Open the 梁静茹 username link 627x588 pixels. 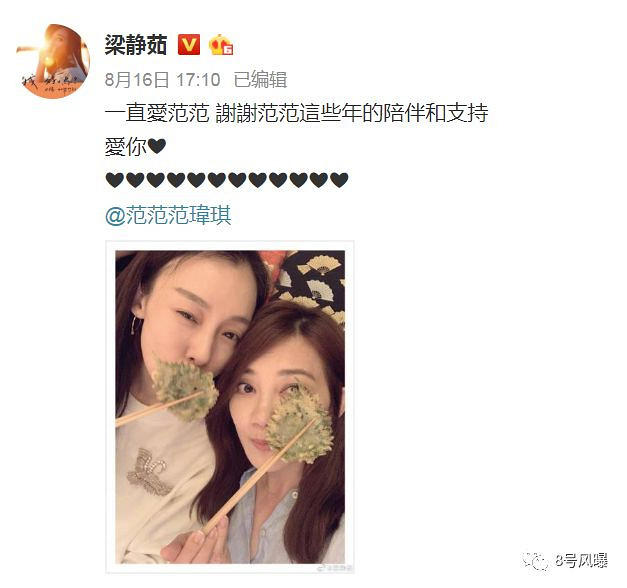pos(136,44)
